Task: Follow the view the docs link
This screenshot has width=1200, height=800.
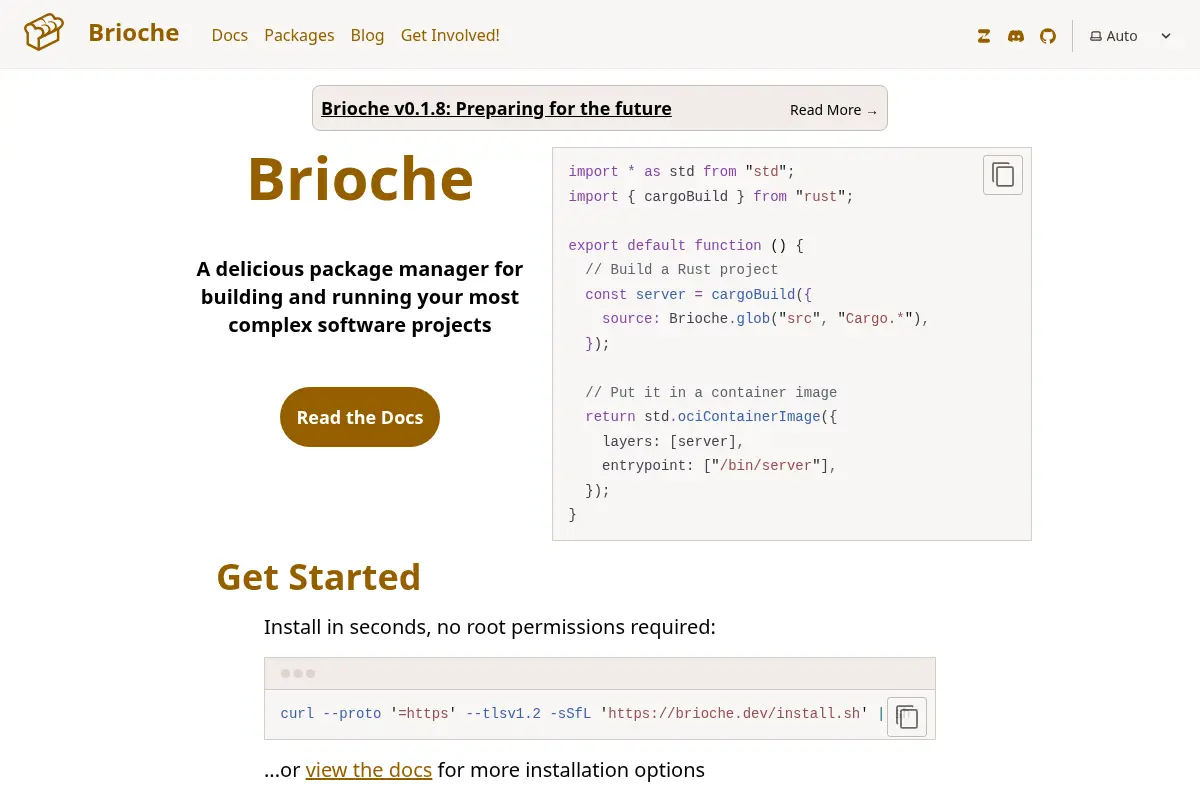Action: tap(369, 770)
